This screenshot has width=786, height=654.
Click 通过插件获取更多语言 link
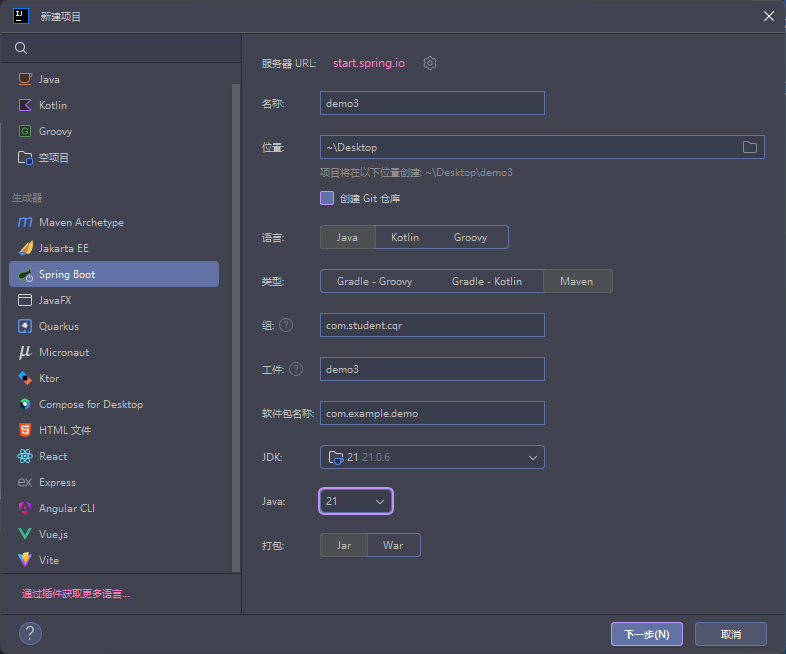[76, 594]
